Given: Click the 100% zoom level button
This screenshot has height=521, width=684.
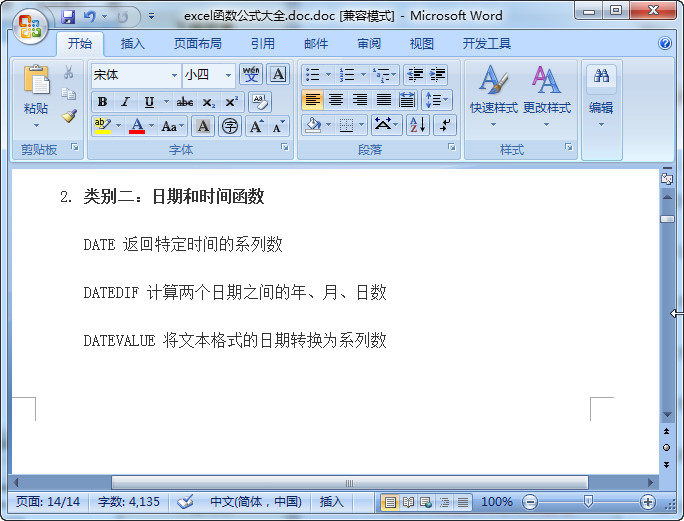Looking at the screenshot, I should coord(496,502).
